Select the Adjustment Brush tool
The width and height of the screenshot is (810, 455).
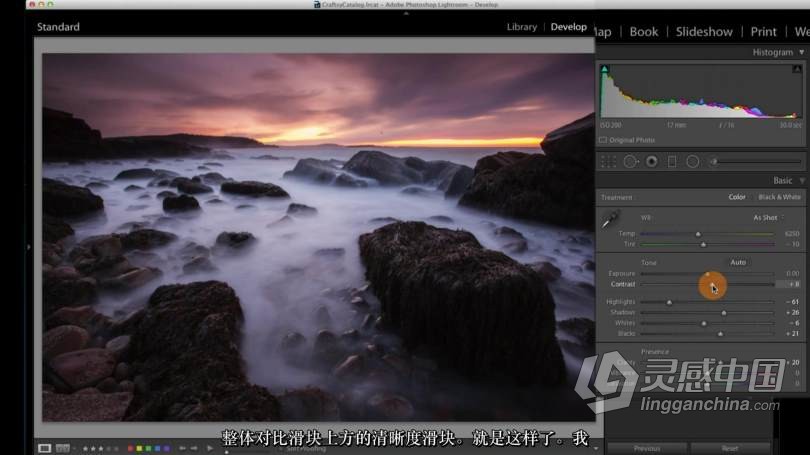pyautogui.click(x=714, y=162)
